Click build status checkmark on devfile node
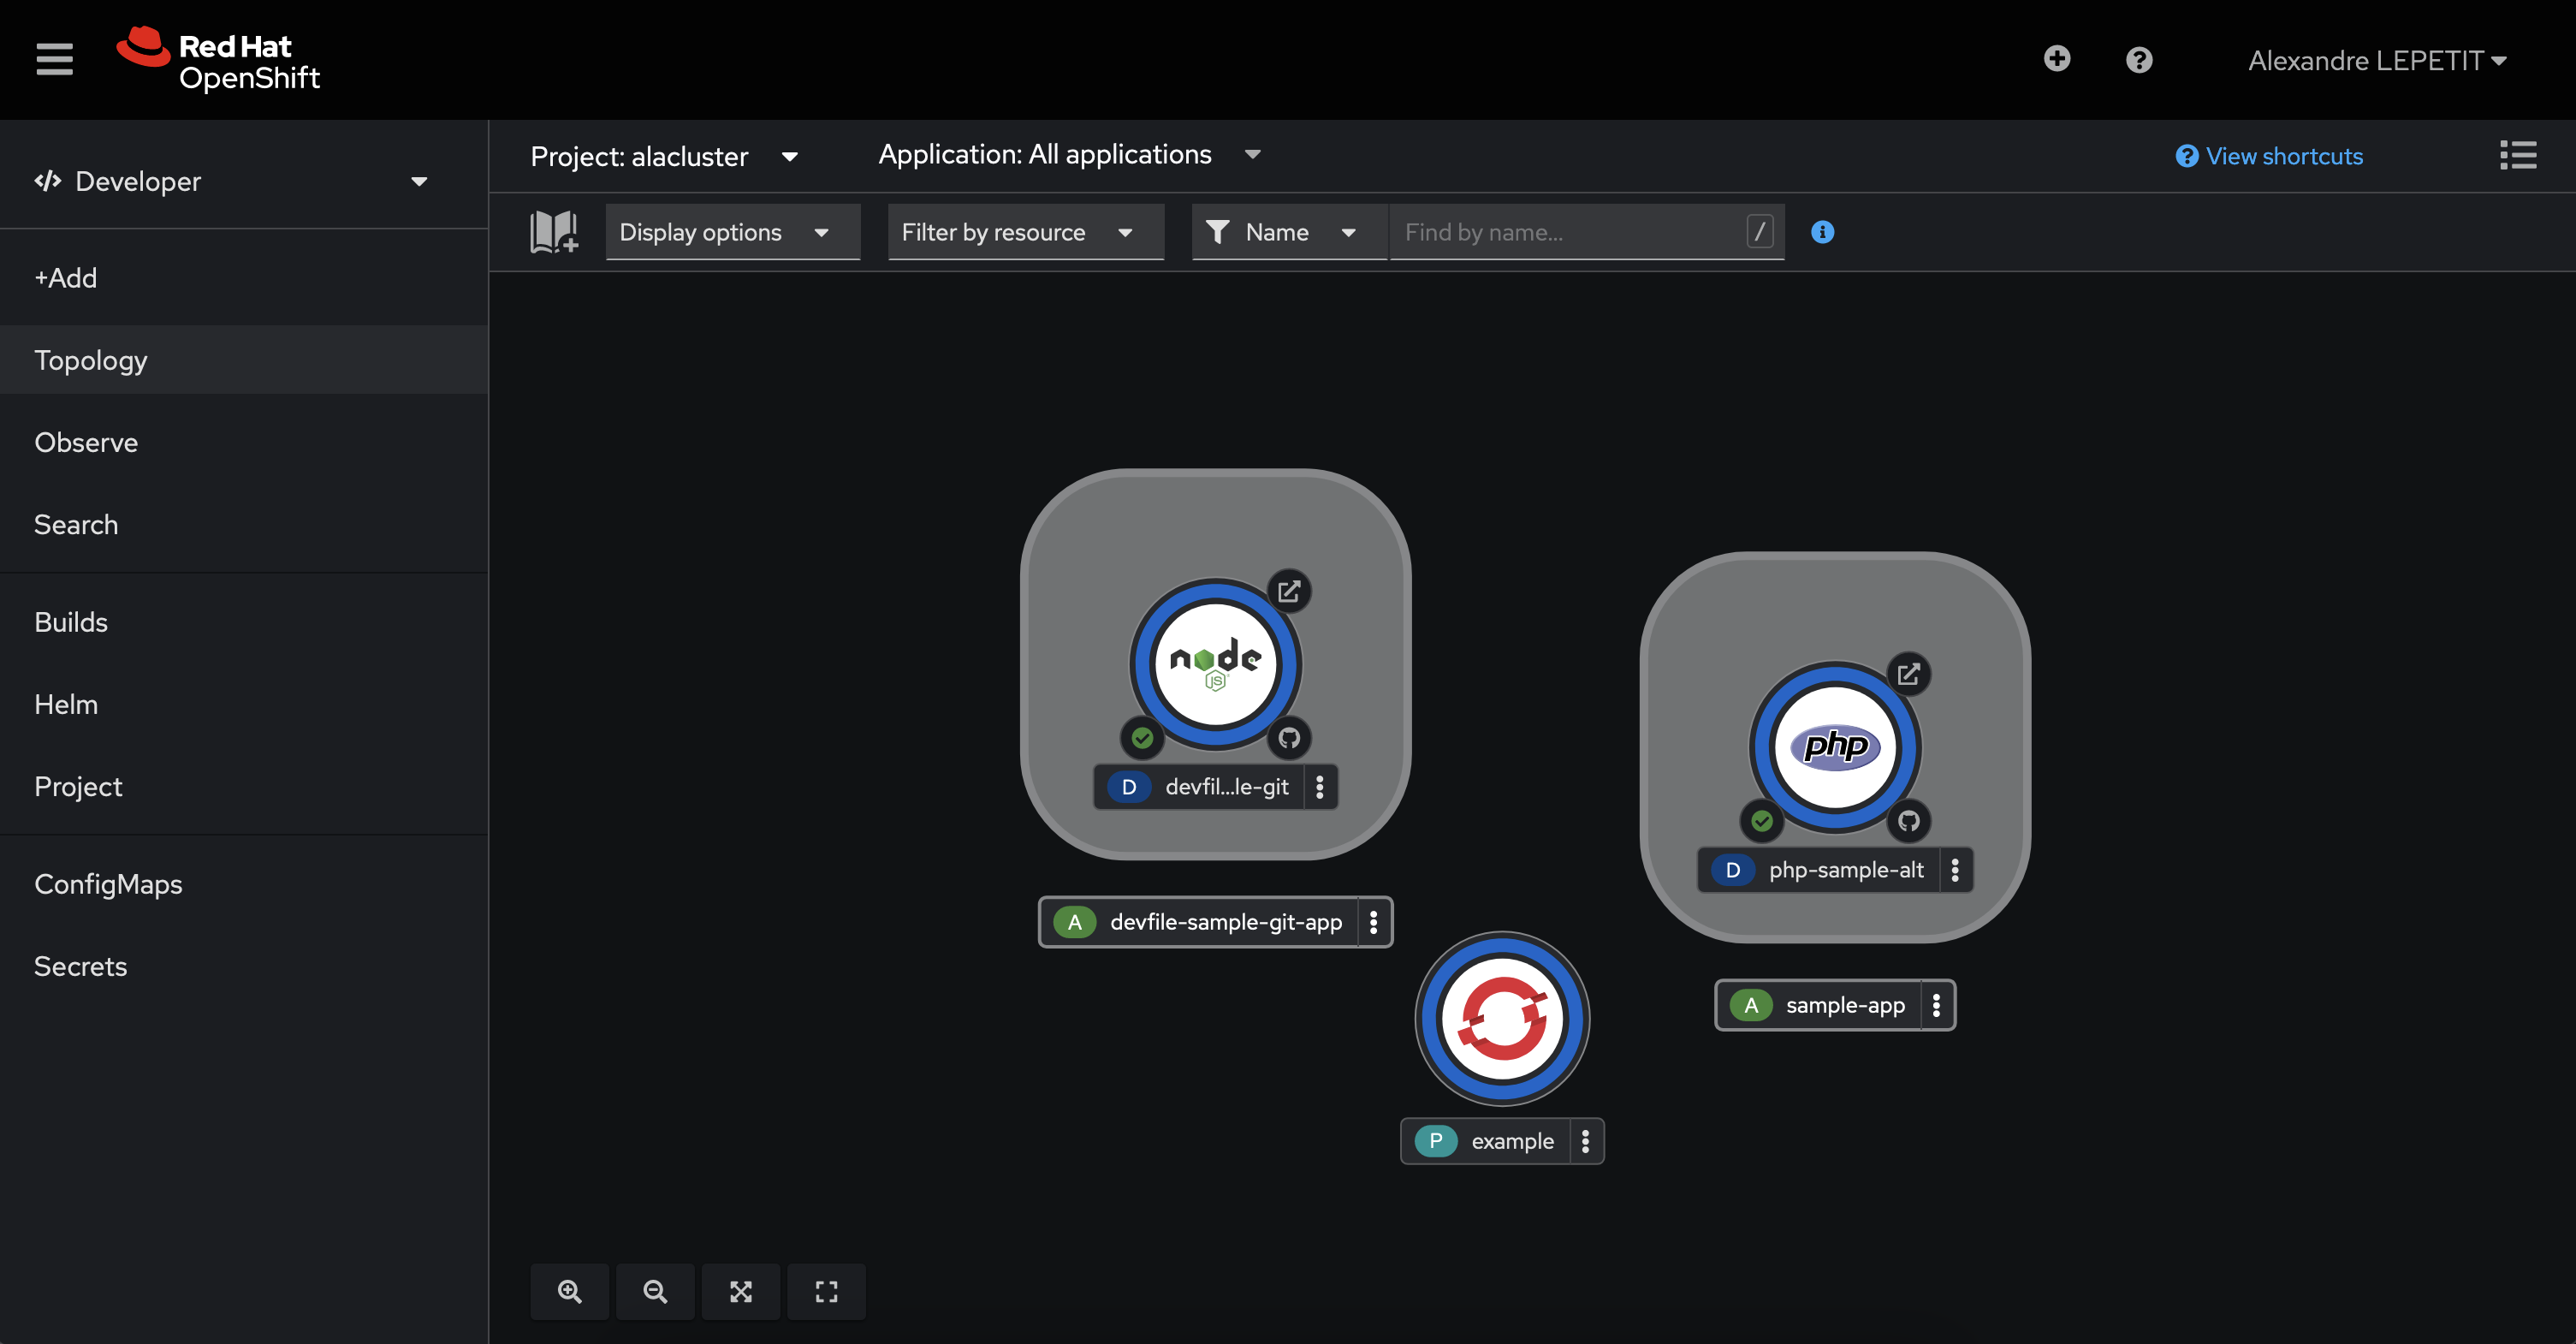 tap(1142, 738)
